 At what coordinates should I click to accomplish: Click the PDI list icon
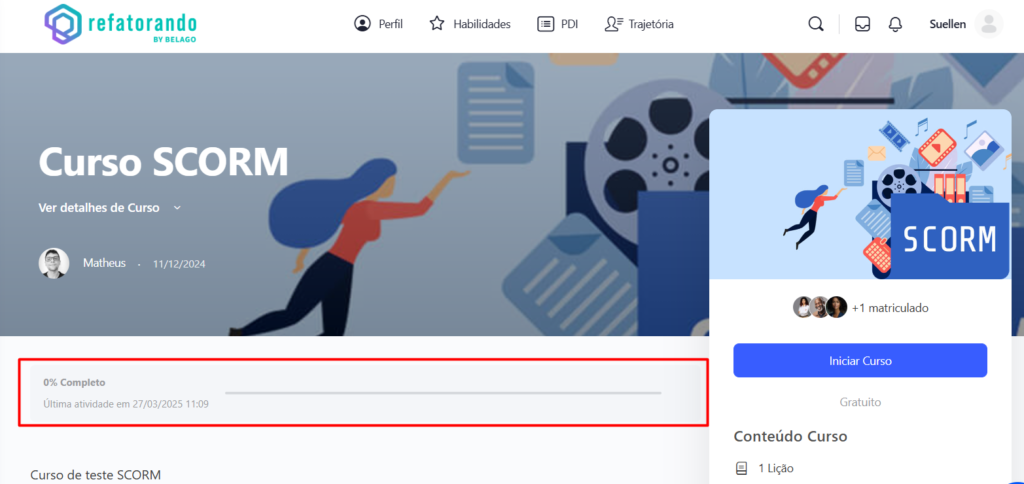tap(545, 24)
